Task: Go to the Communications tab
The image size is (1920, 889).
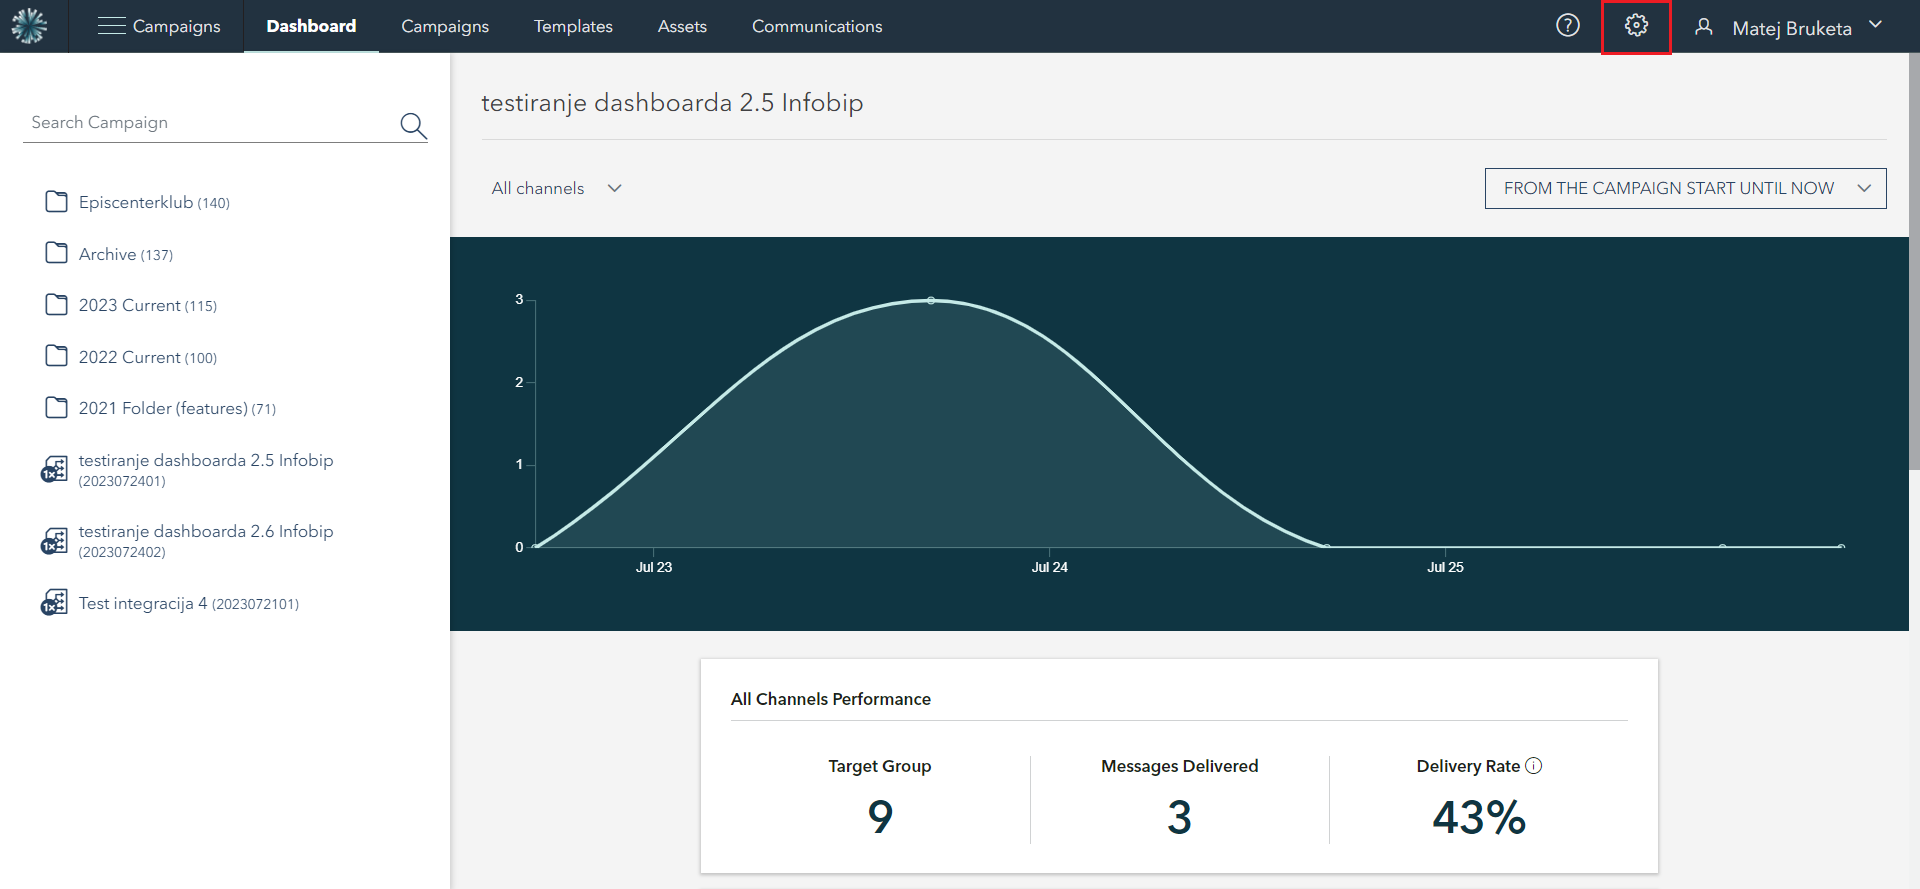Action: [817, 26]
